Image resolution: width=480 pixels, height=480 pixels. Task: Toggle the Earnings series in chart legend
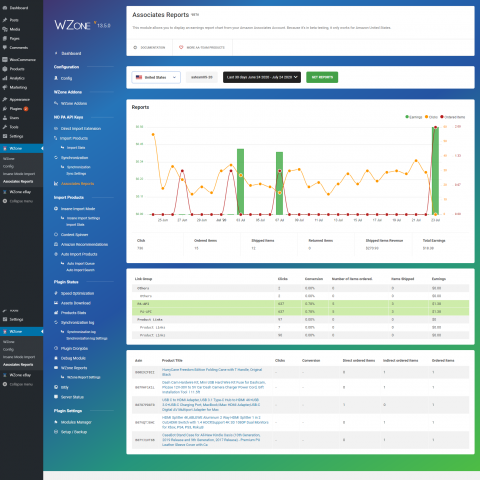414,117
